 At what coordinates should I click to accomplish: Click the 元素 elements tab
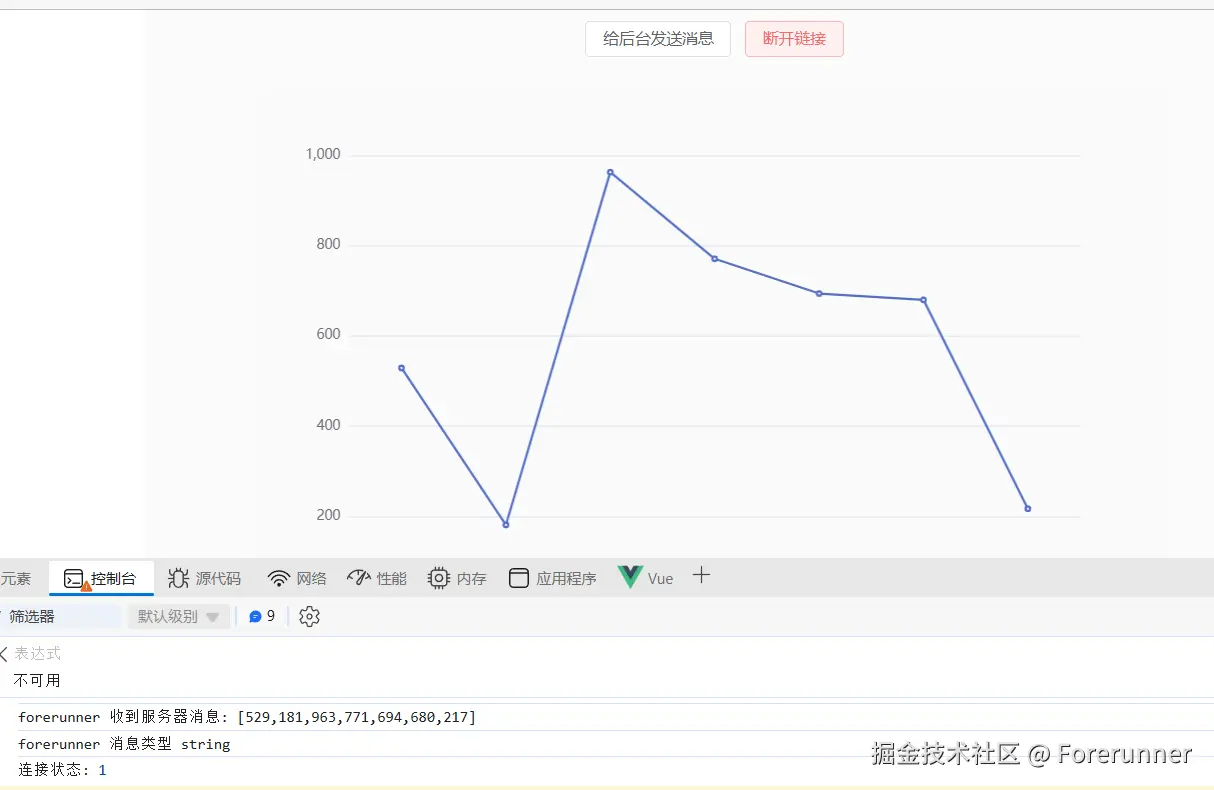[15, 578]
